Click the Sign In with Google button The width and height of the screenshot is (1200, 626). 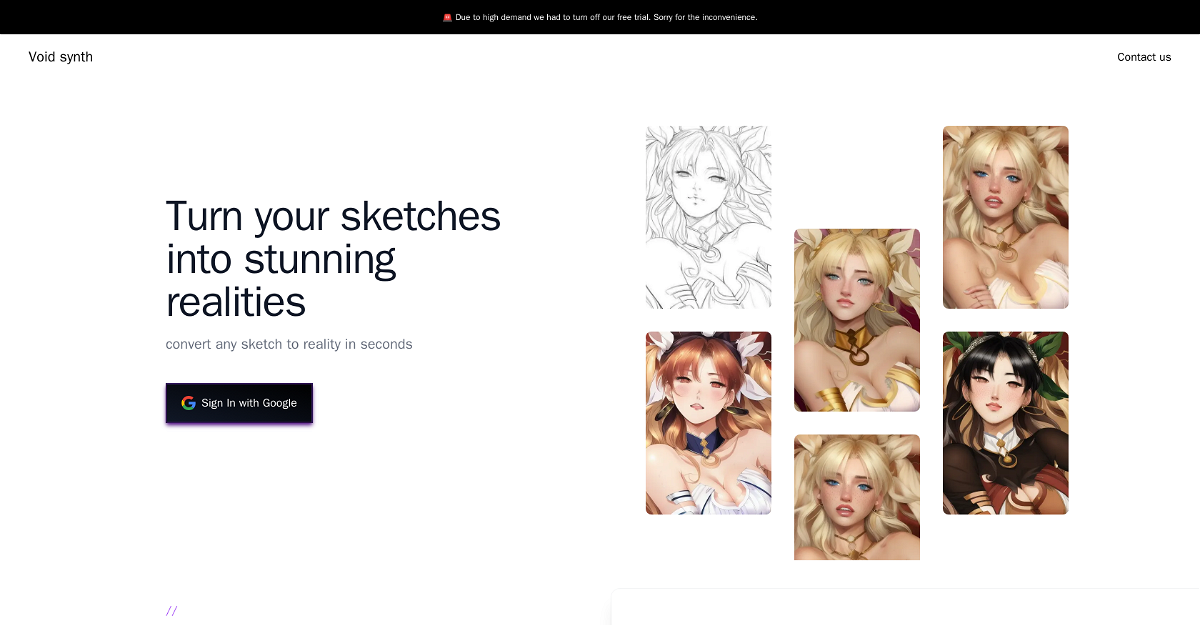pos(239,403)
